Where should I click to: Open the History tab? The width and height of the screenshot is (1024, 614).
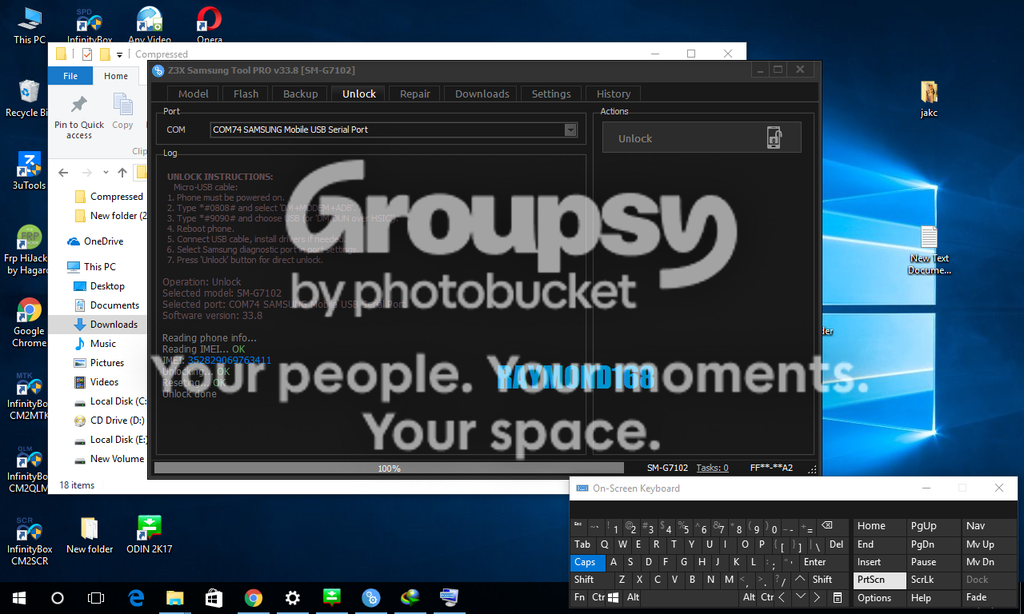[613, 93]
